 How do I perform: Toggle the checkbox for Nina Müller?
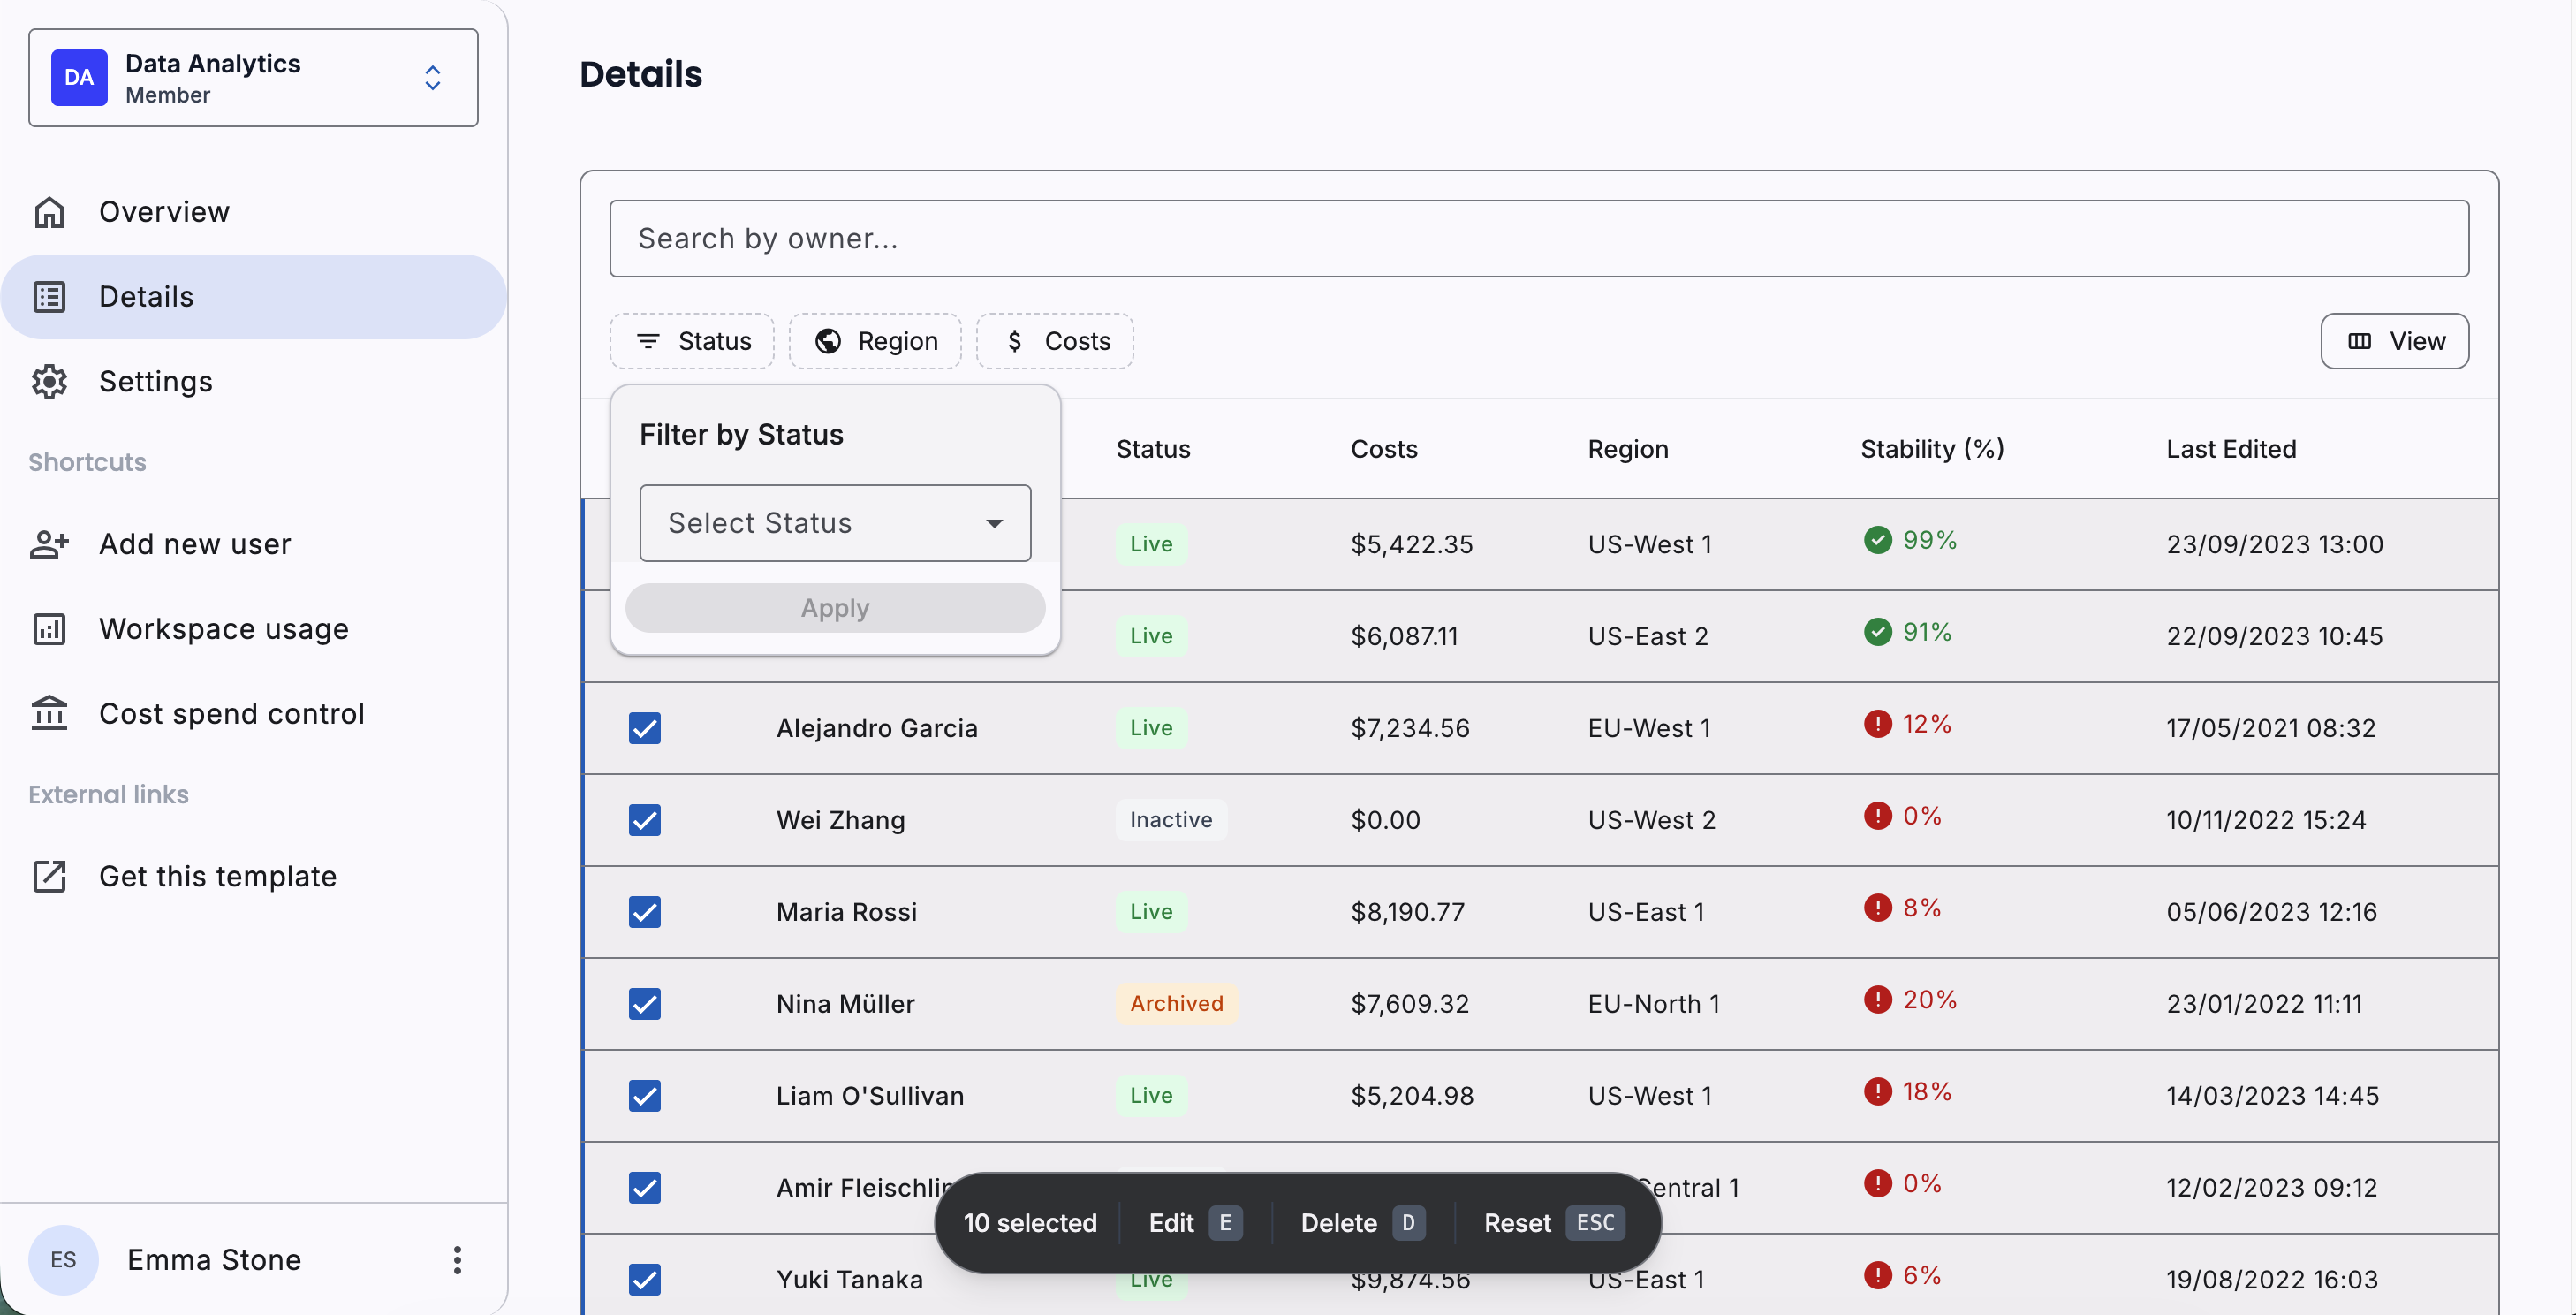(x=645, y=1003)
